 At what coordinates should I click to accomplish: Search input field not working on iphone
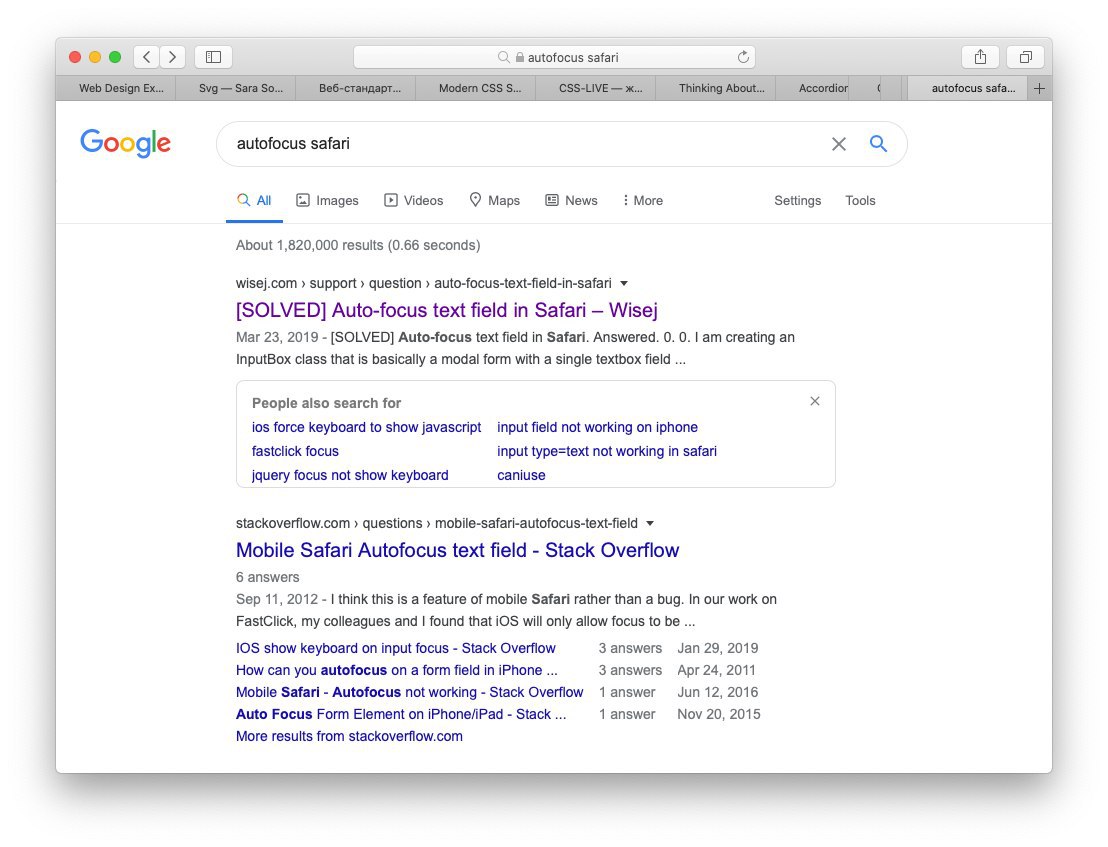597,427
